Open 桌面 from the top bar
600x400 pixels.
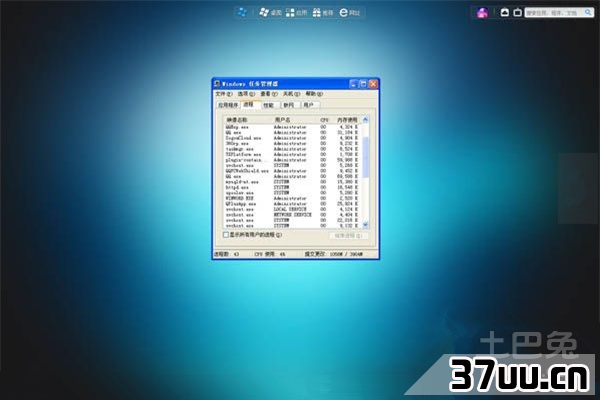coord(270,13)
